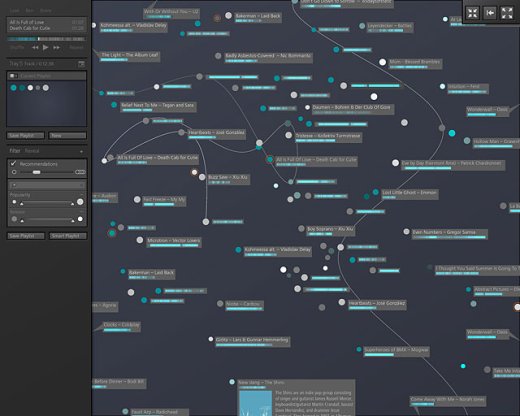Click Save Playlist below the current playlist
The image size is (520, 416).
25,135
